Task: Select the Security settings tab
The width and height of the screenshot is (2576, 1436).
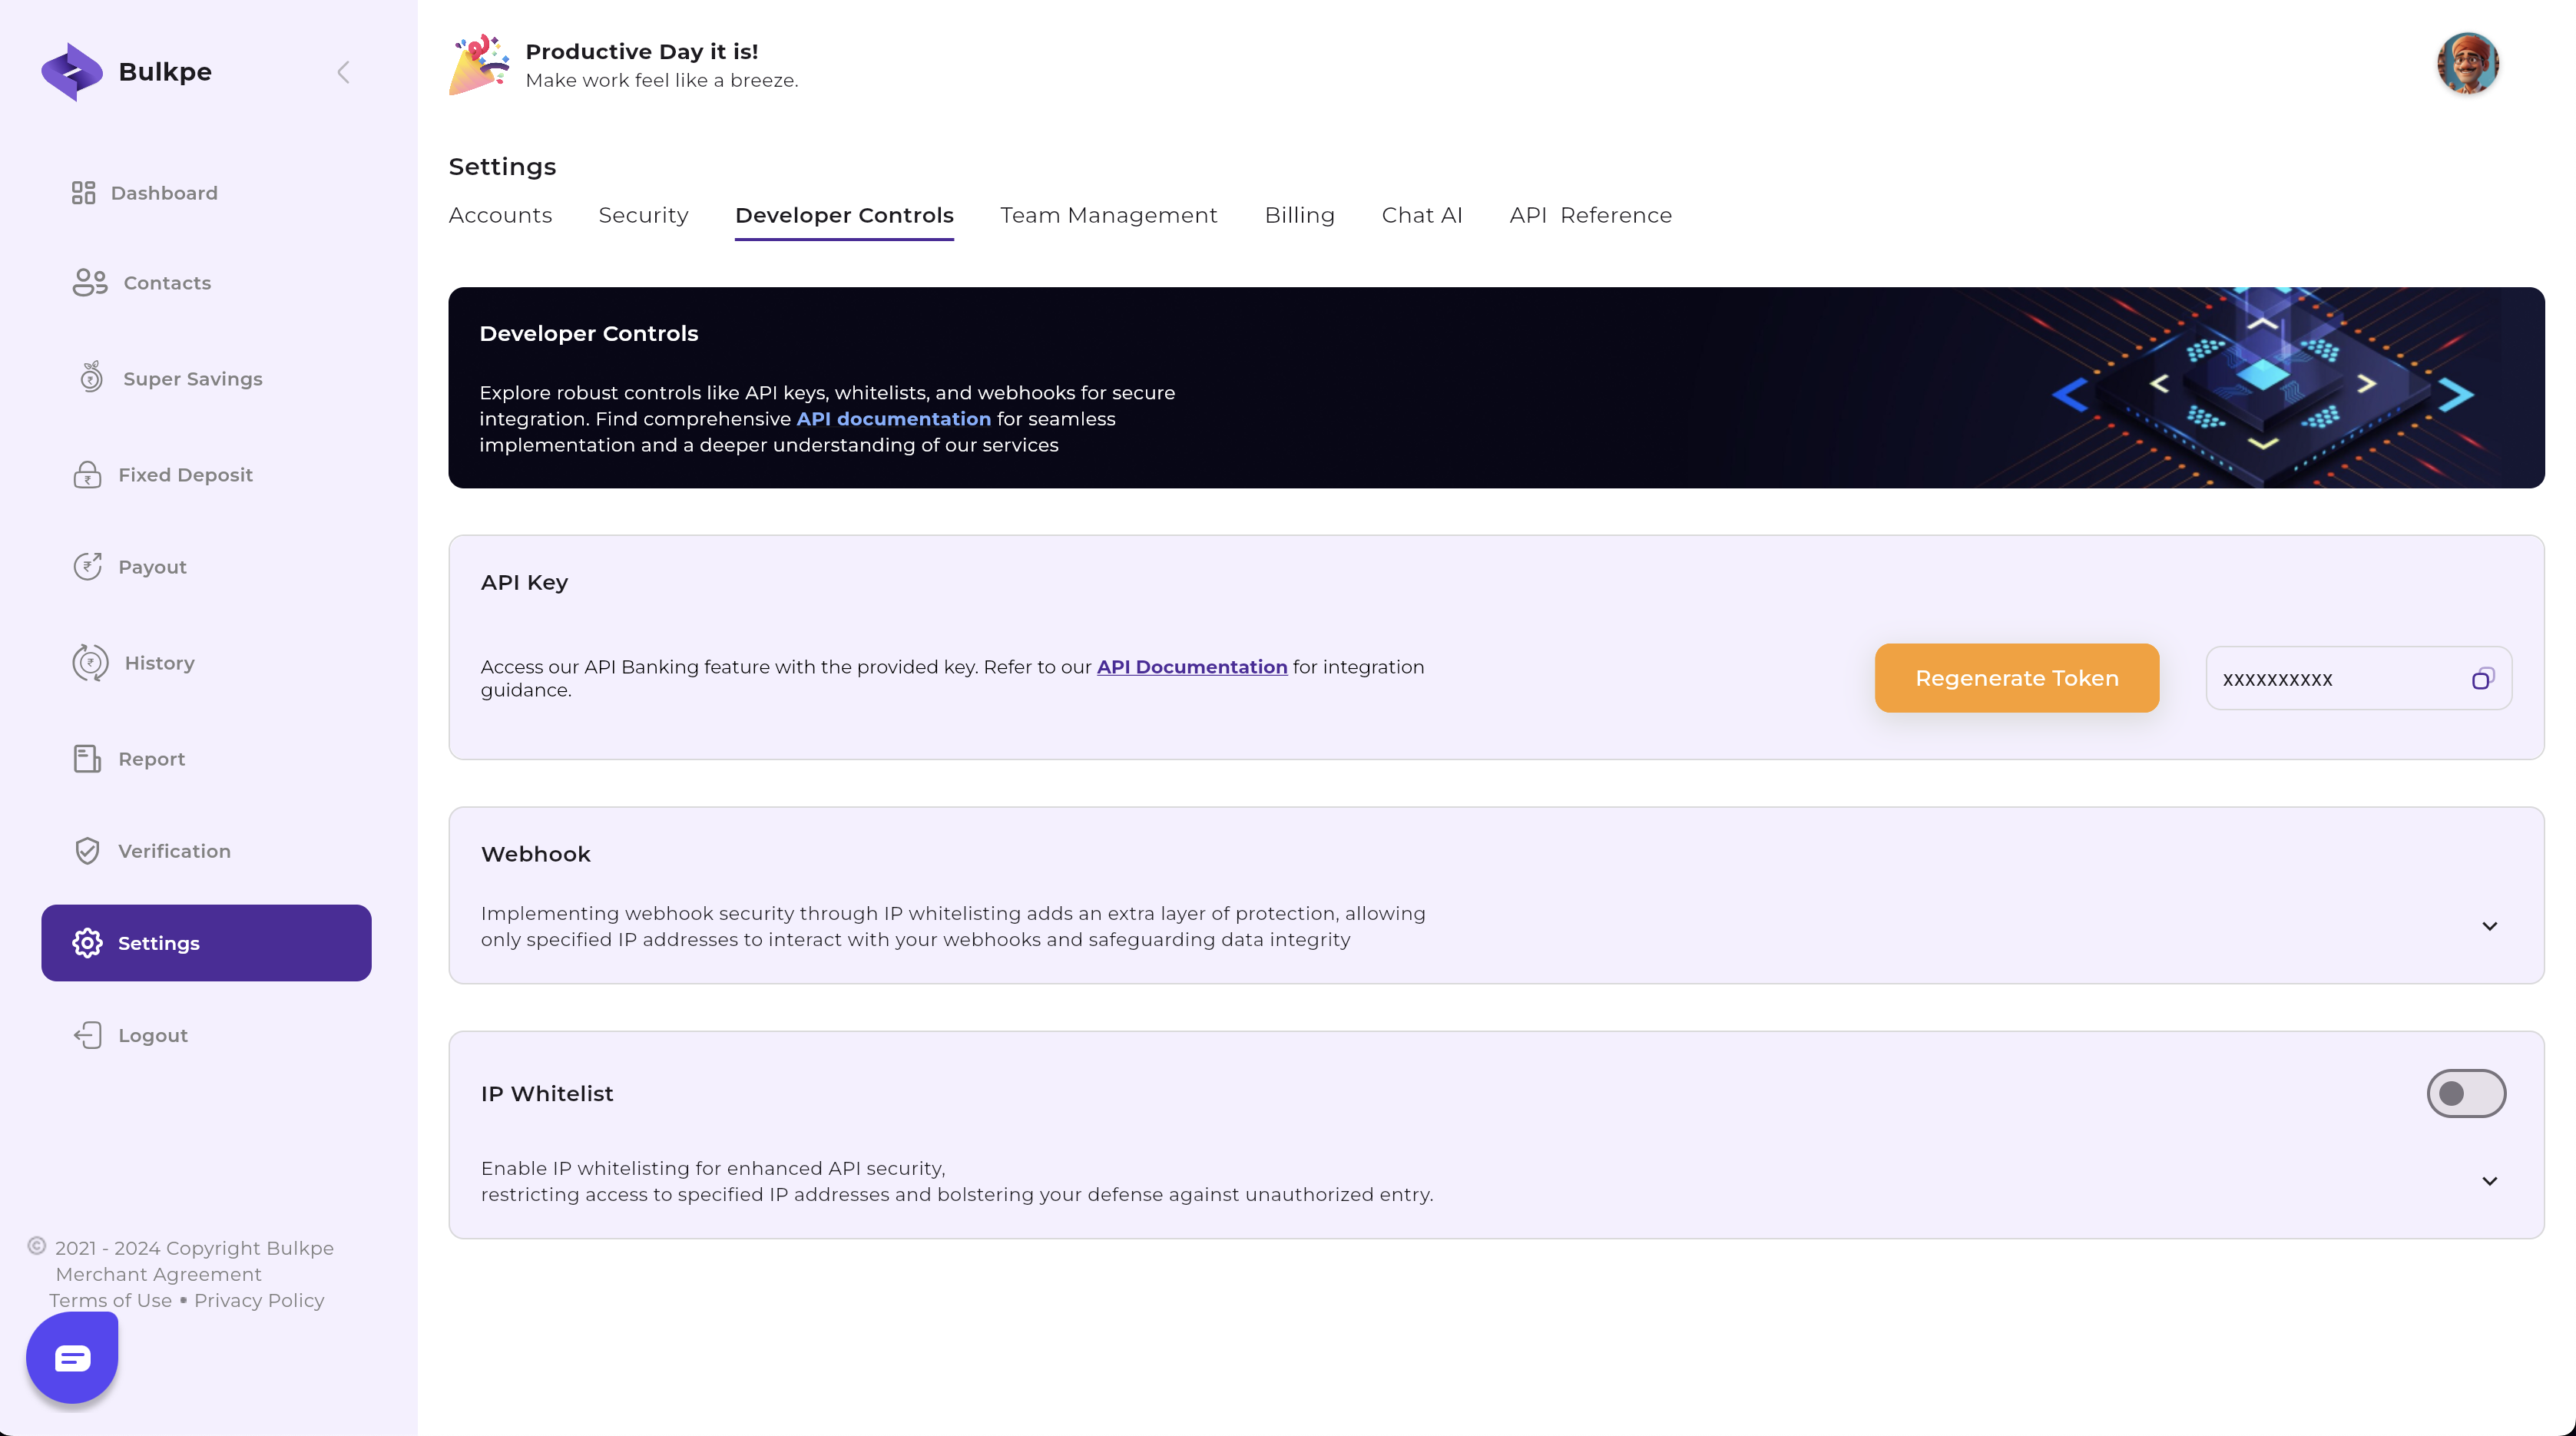Action: tap(644, 216)
